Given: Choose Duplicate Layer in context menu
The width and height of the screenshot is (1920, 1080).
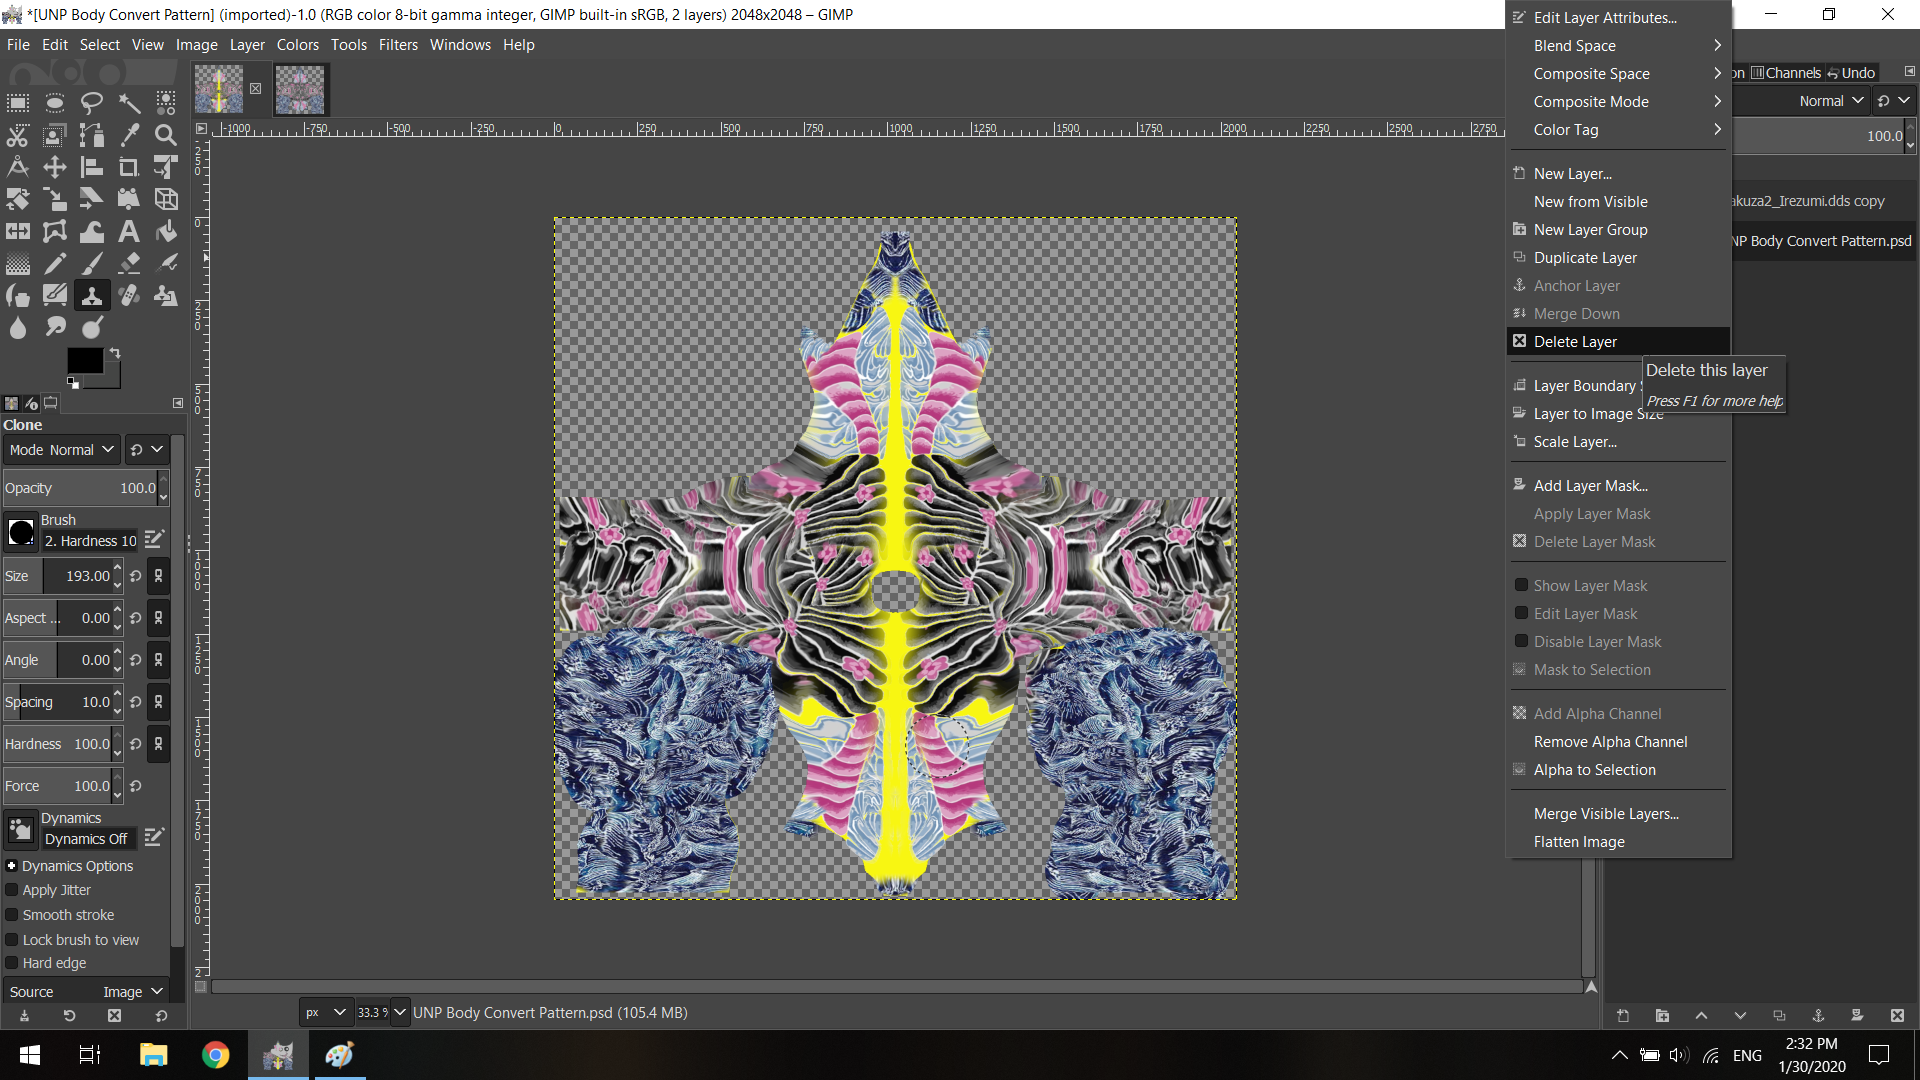Looking at the screenshot, I should [1619, 258].
